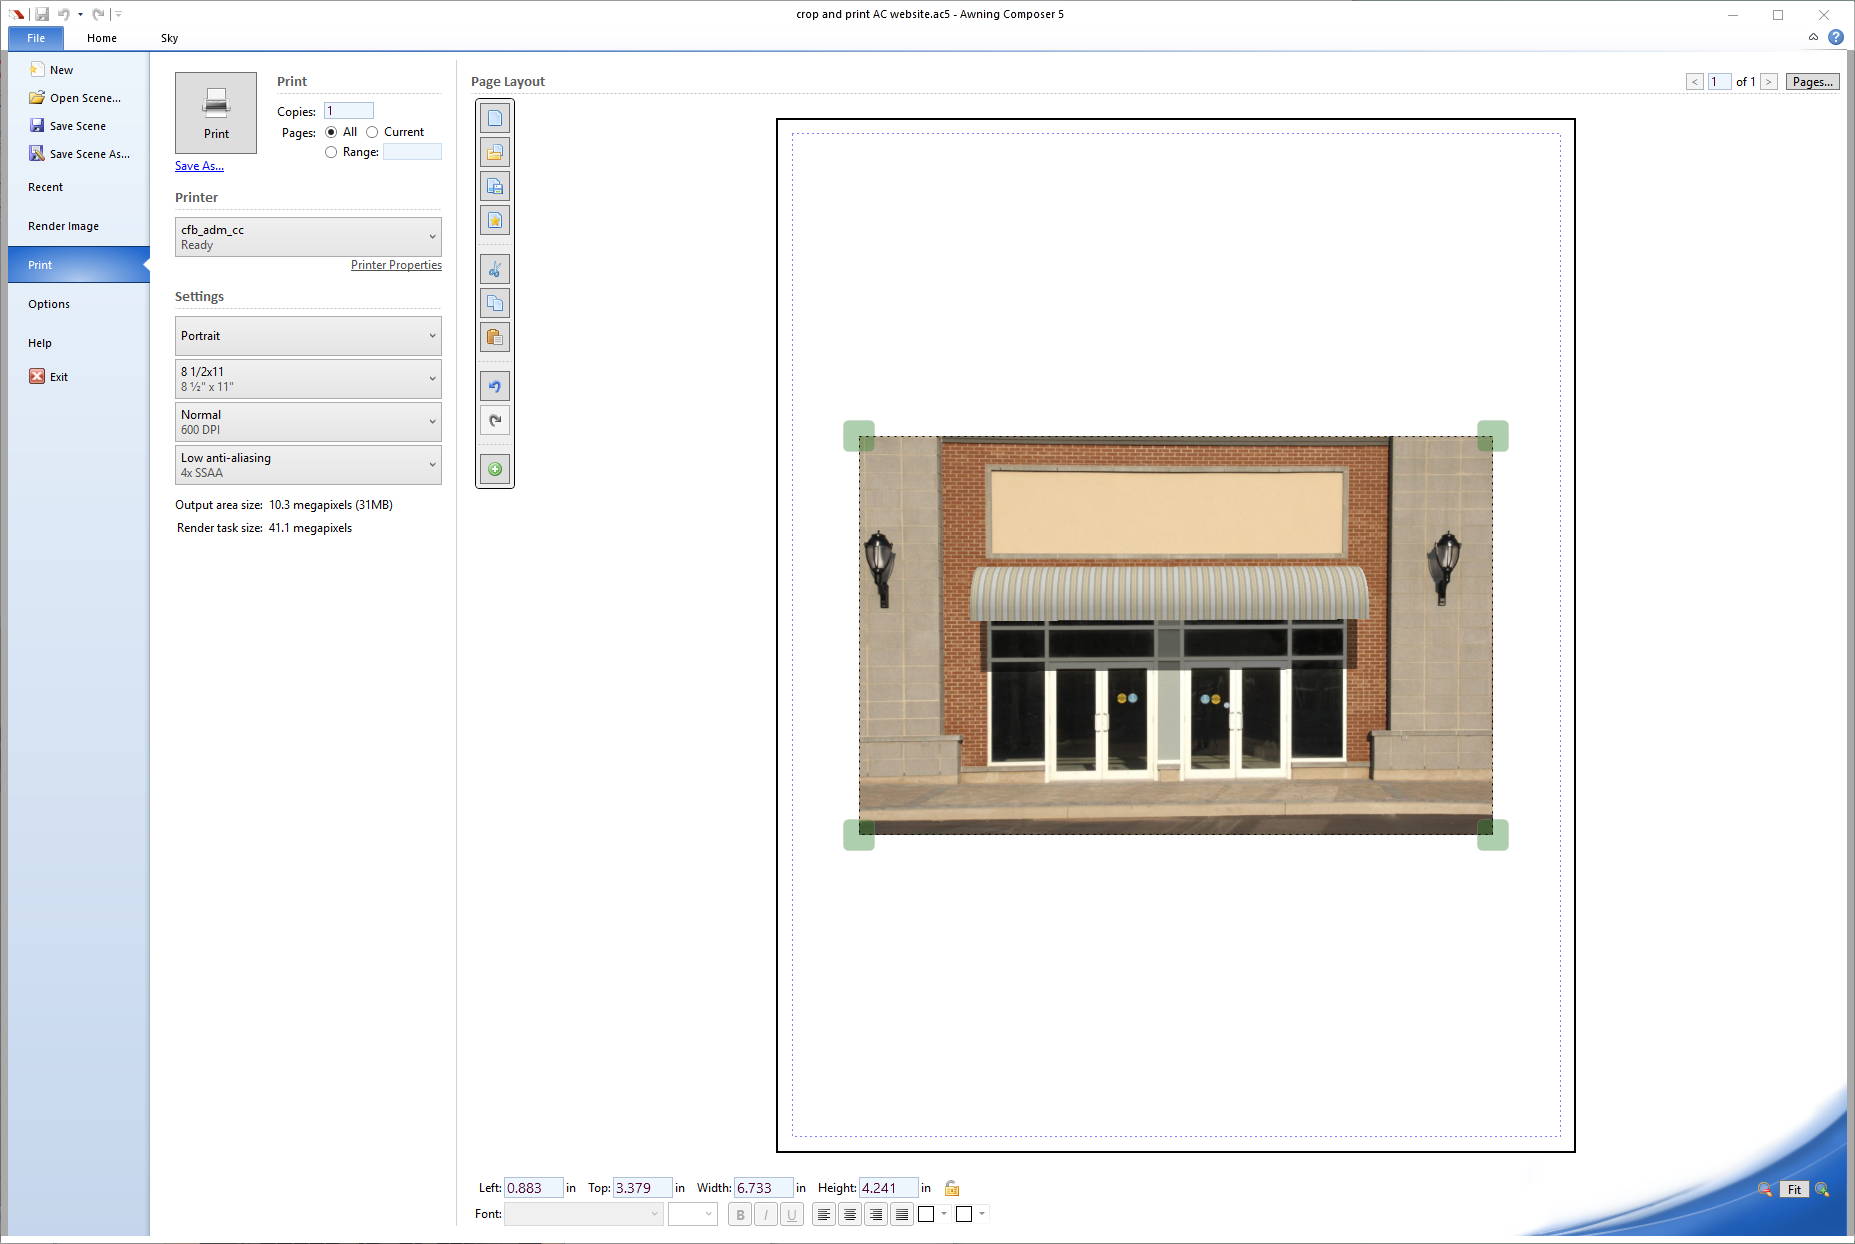
Task: Open the Printer Properties link
Action: click(396, 265)
